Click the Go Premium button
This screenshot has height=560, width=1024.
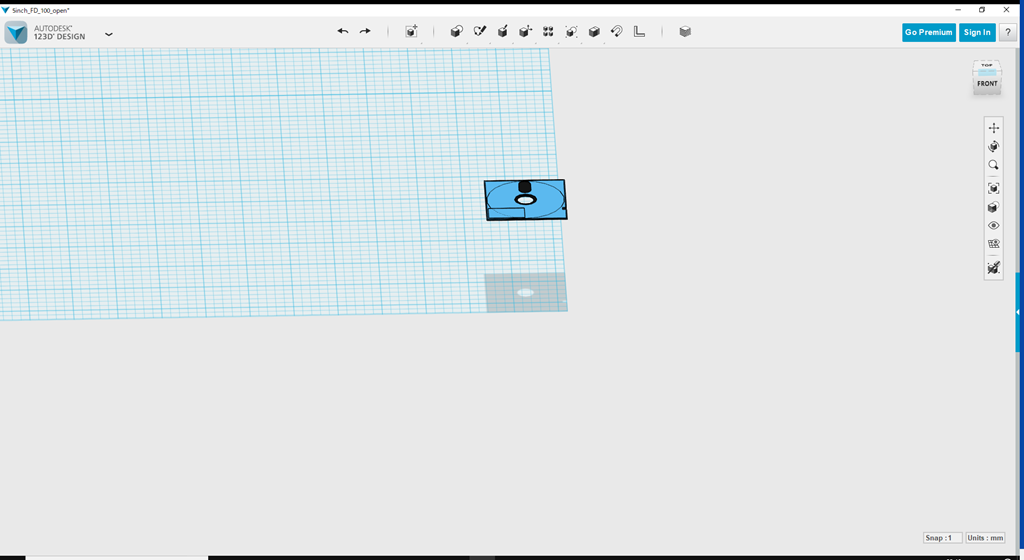(928, 32)
